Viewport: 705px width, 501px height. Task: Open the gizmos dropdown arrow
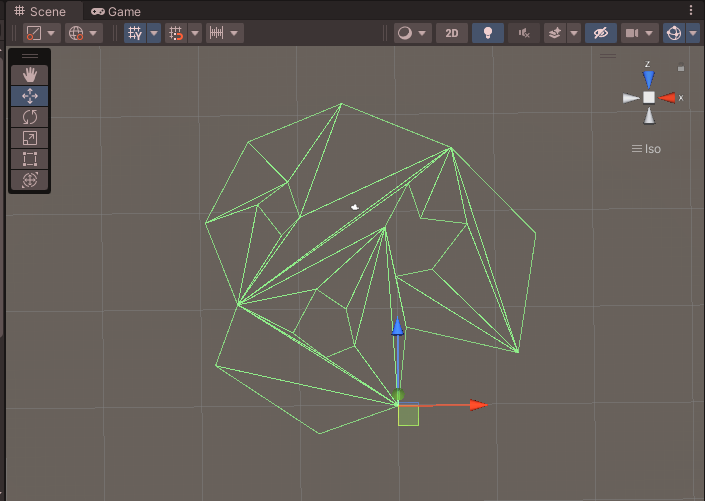[x=693, y=33]
